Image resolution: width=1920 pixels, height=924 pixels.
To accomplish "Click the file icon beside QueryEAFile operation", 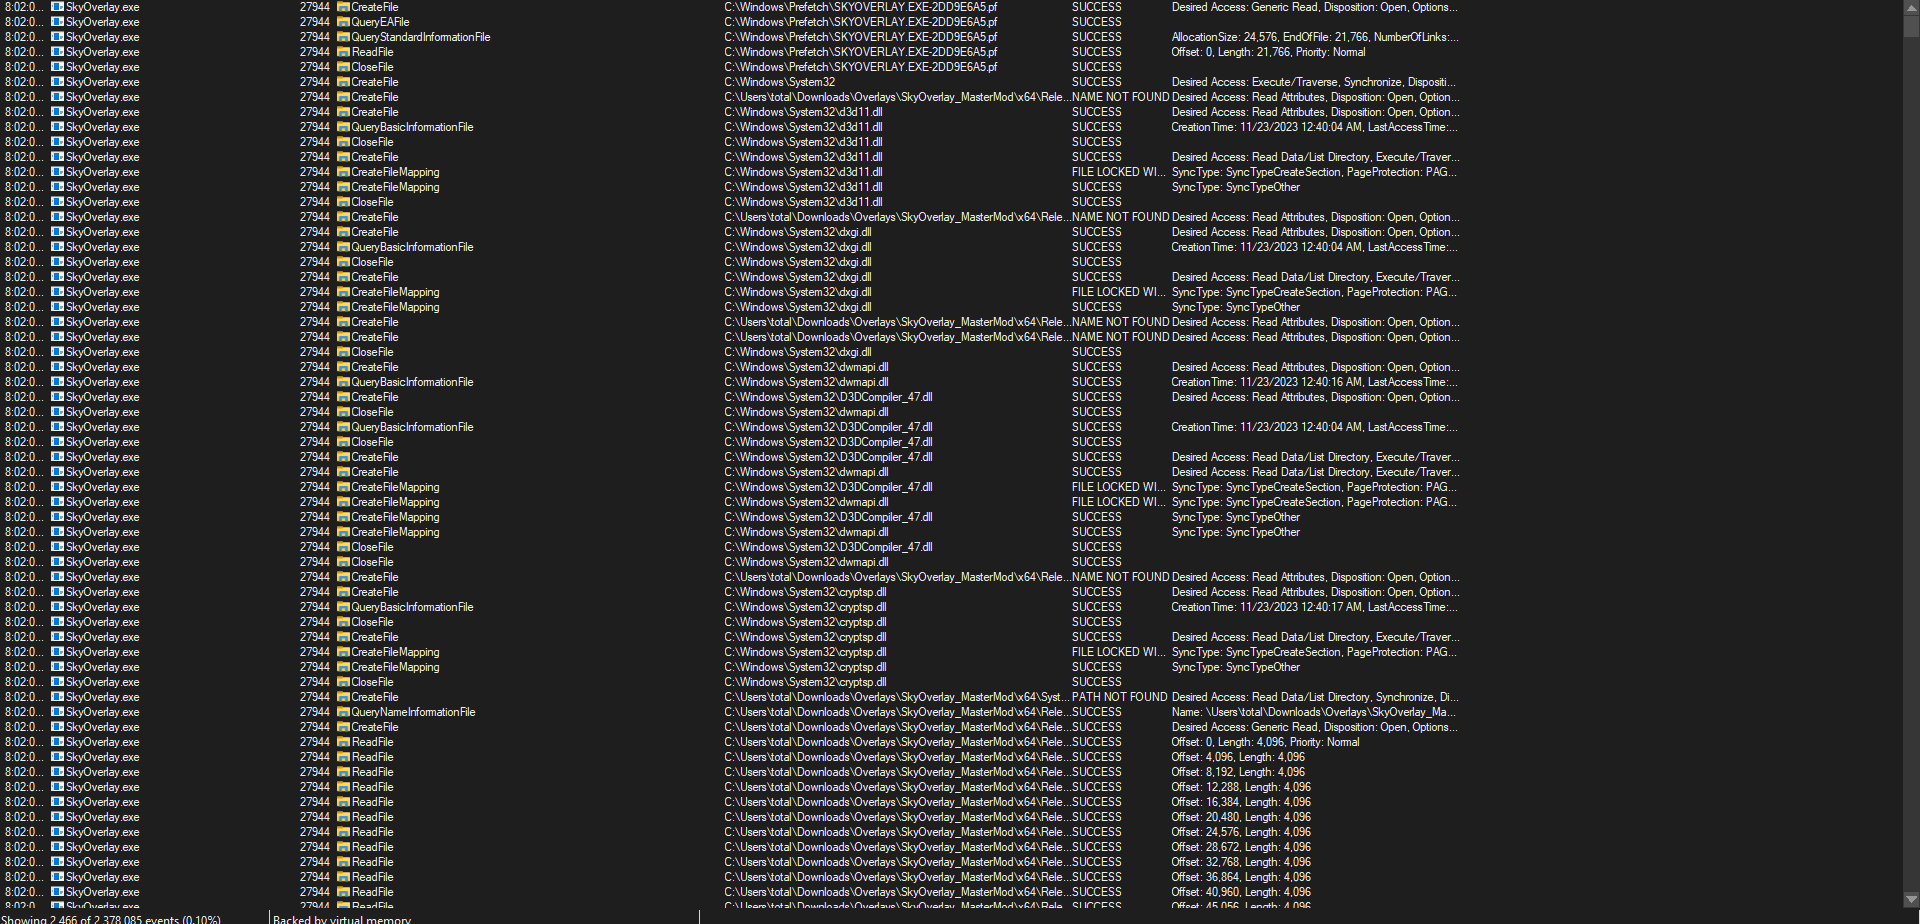I will pyautogui.click(x=343, y=22).
